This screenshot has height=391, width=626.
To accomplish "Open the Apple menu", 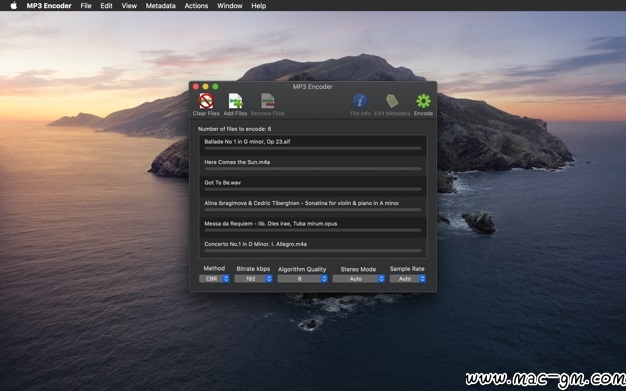I will (x=14, y=6).
